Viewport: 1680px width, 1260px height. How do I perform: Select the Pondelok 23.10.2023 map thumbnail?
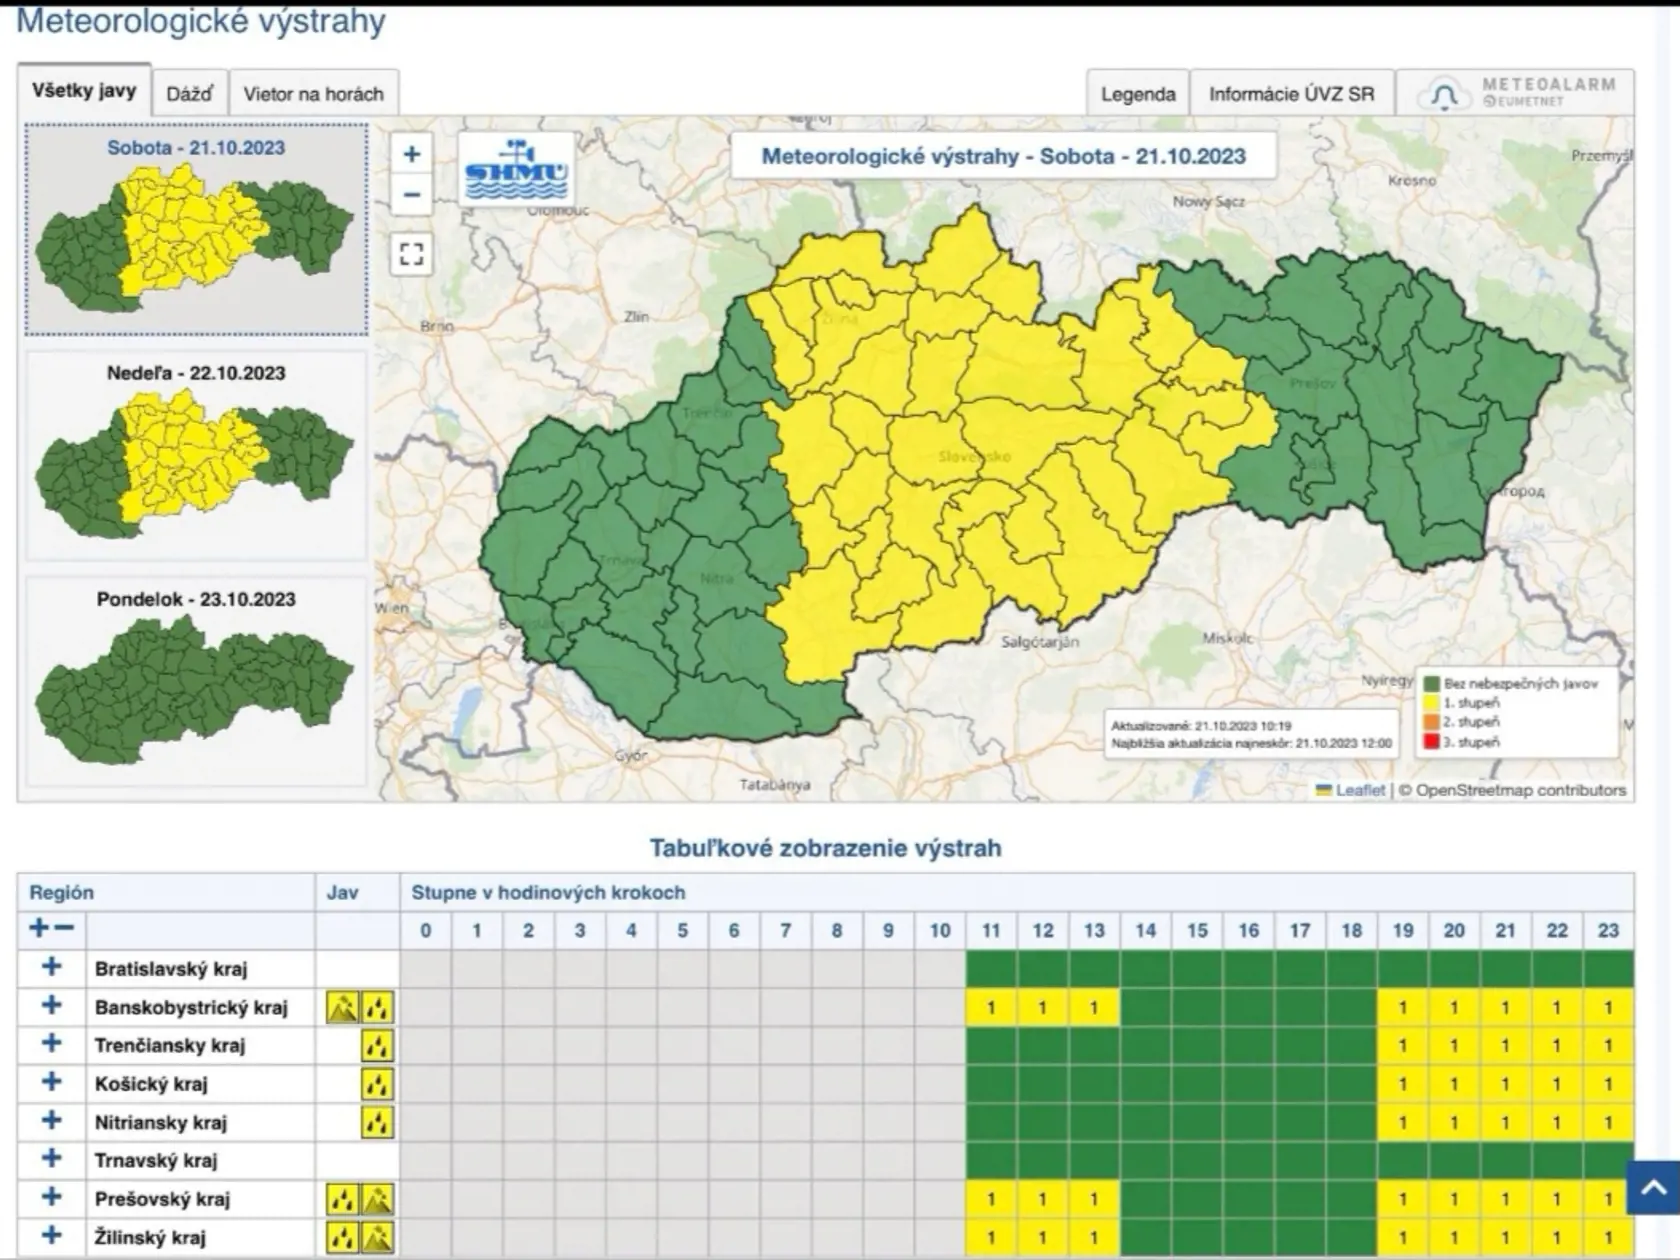196,682
